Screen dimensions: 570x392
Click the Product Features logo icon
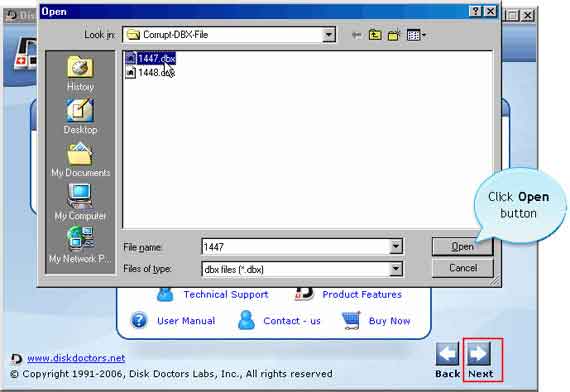click(304, 294)
